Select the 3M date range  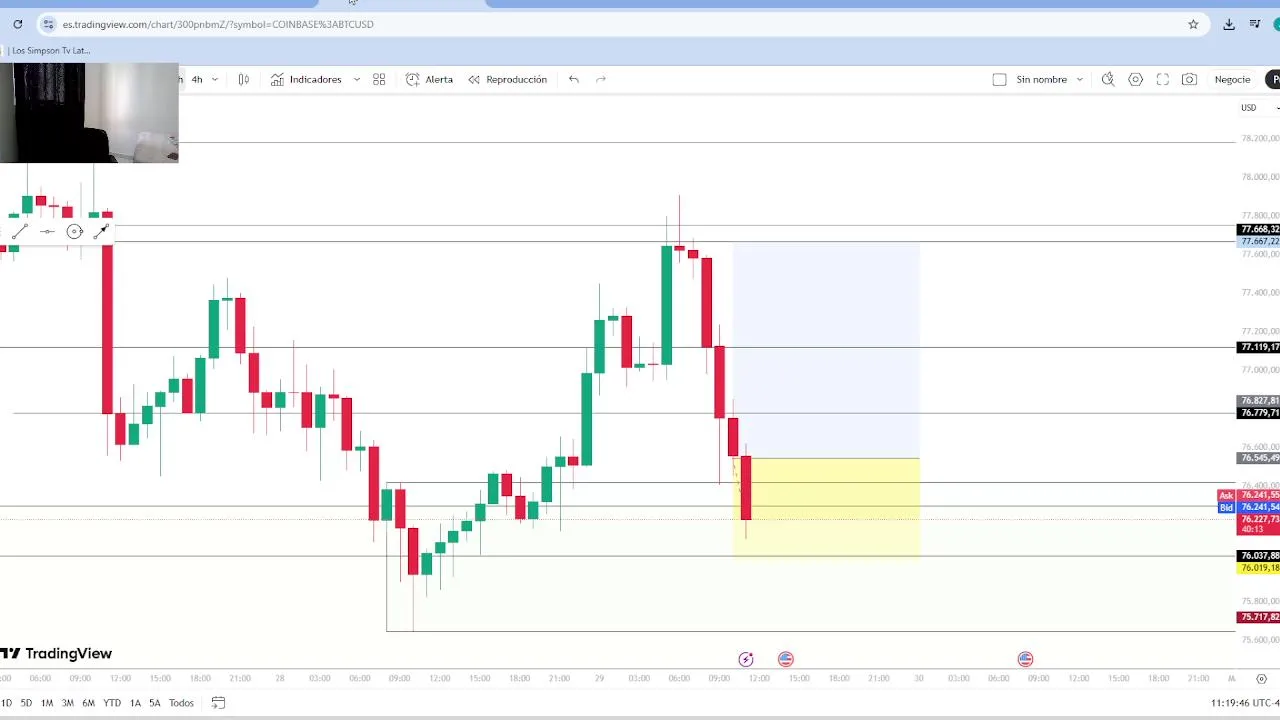coord(67,703)
